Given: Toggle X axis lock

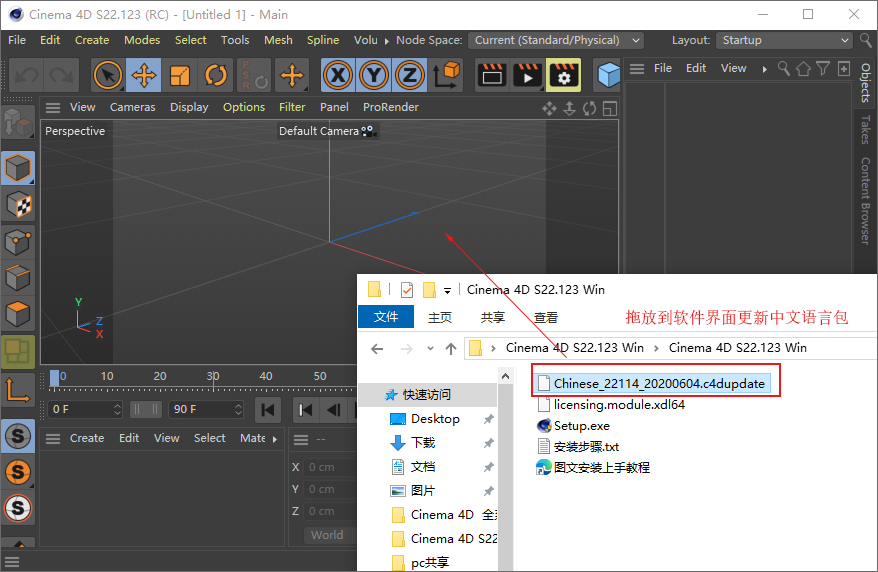Looking at the screenshot, I should (339, 75).
